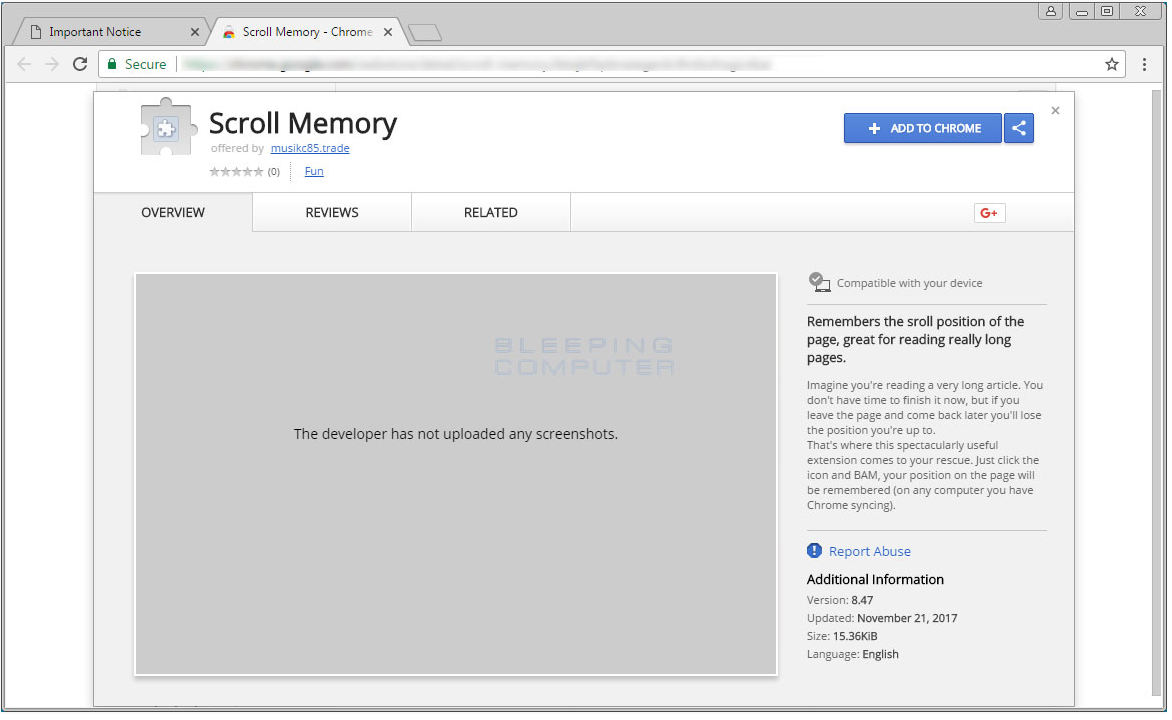Go forward with the browser forward arrow
This screenshot has height=720, width=1172.
tap(52, 64)
